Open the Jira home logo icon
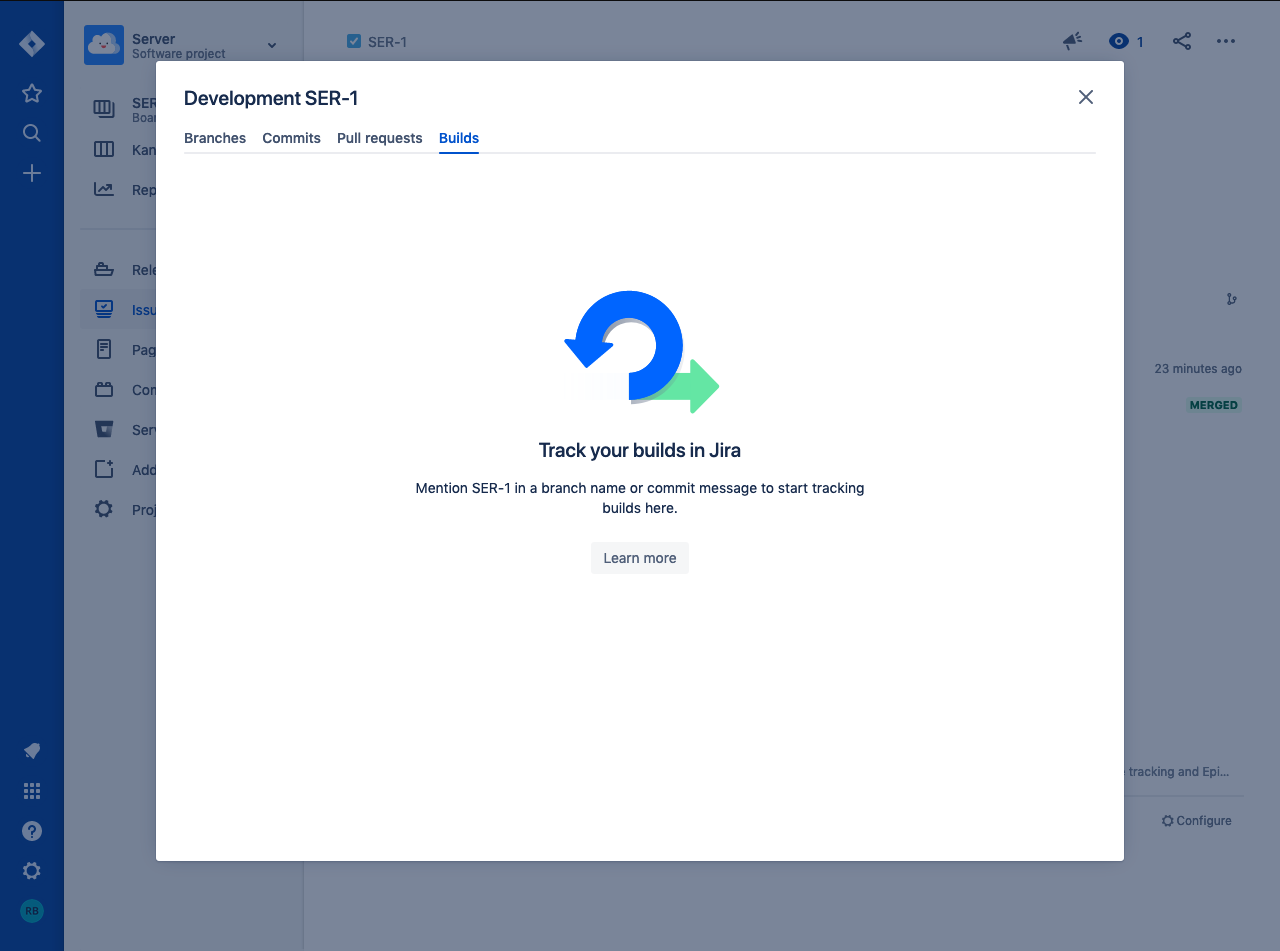Image resolution: width=1280 pixels, height=951 pixels. [x=32, y=45]
